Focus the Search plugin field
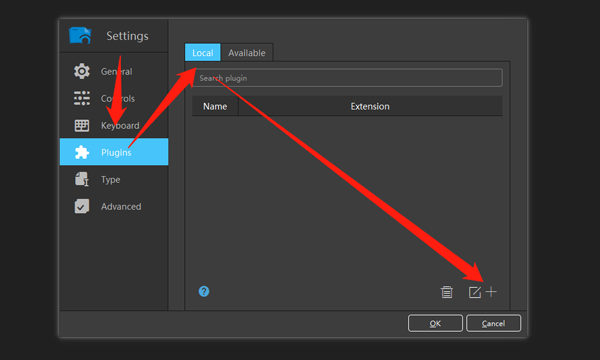The width and height of the screenshot is (600, 360). (x=347, y=78)
